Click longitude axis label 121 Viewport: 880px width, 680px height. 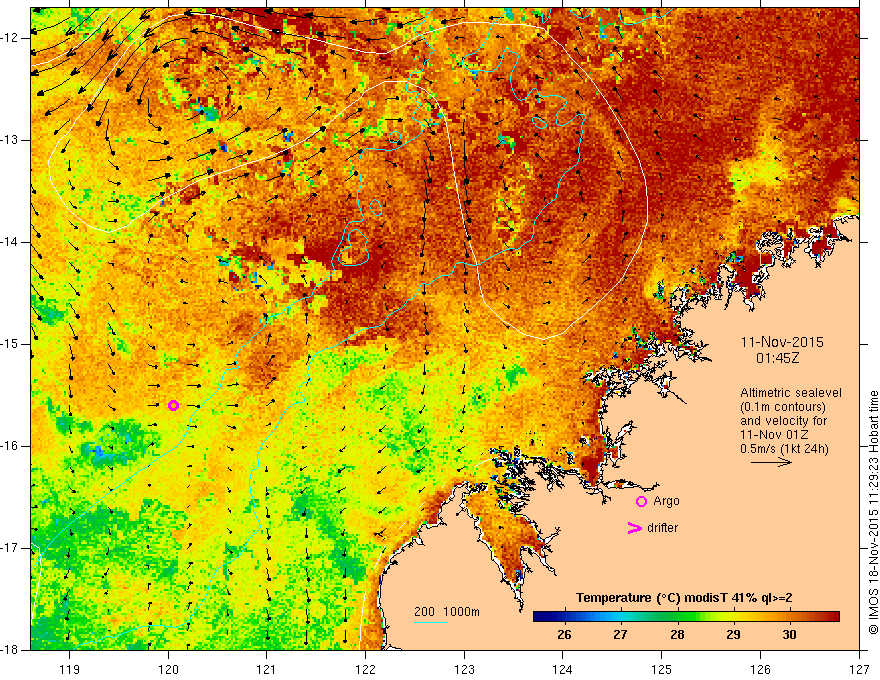[x=267, y=669]
